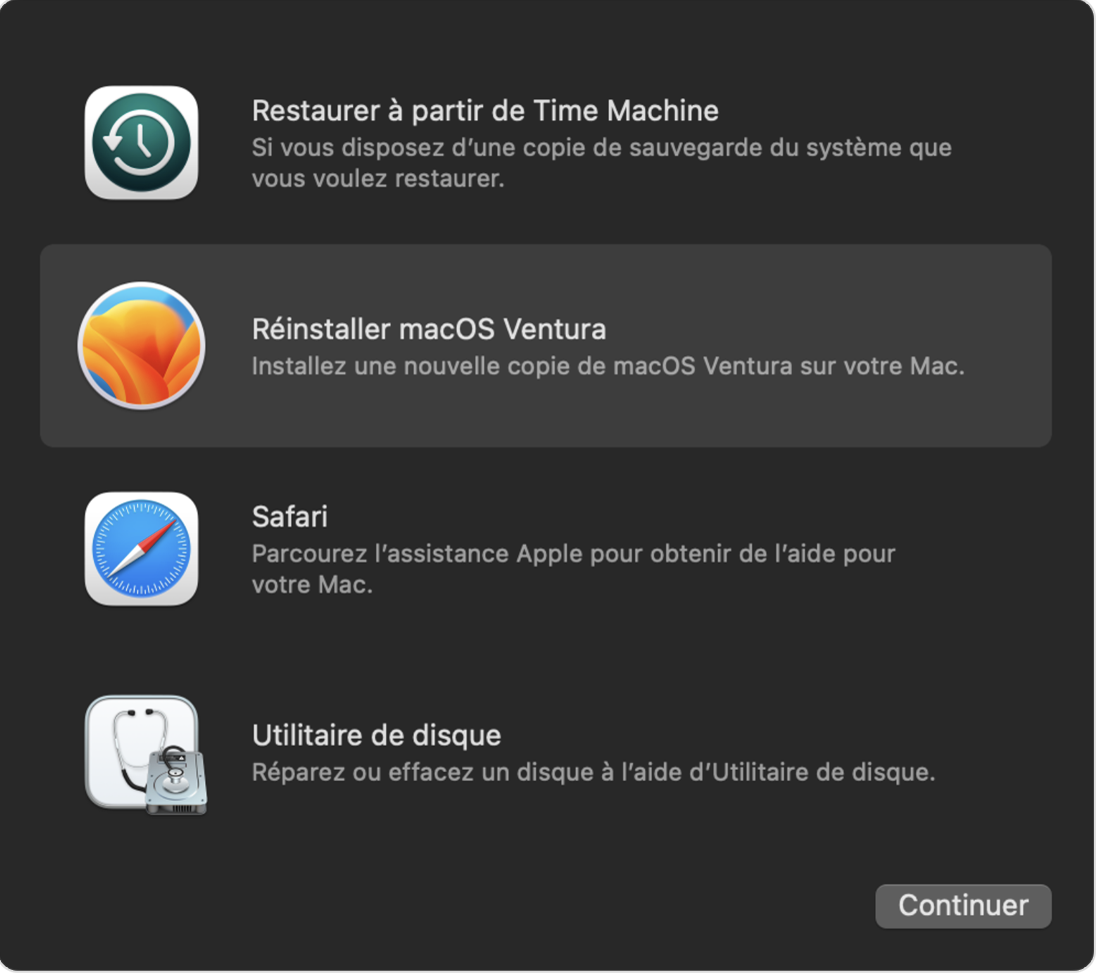
Task: Choose "Restaurer à partir de Time Machine" title
Action: (x=485, y=111)
